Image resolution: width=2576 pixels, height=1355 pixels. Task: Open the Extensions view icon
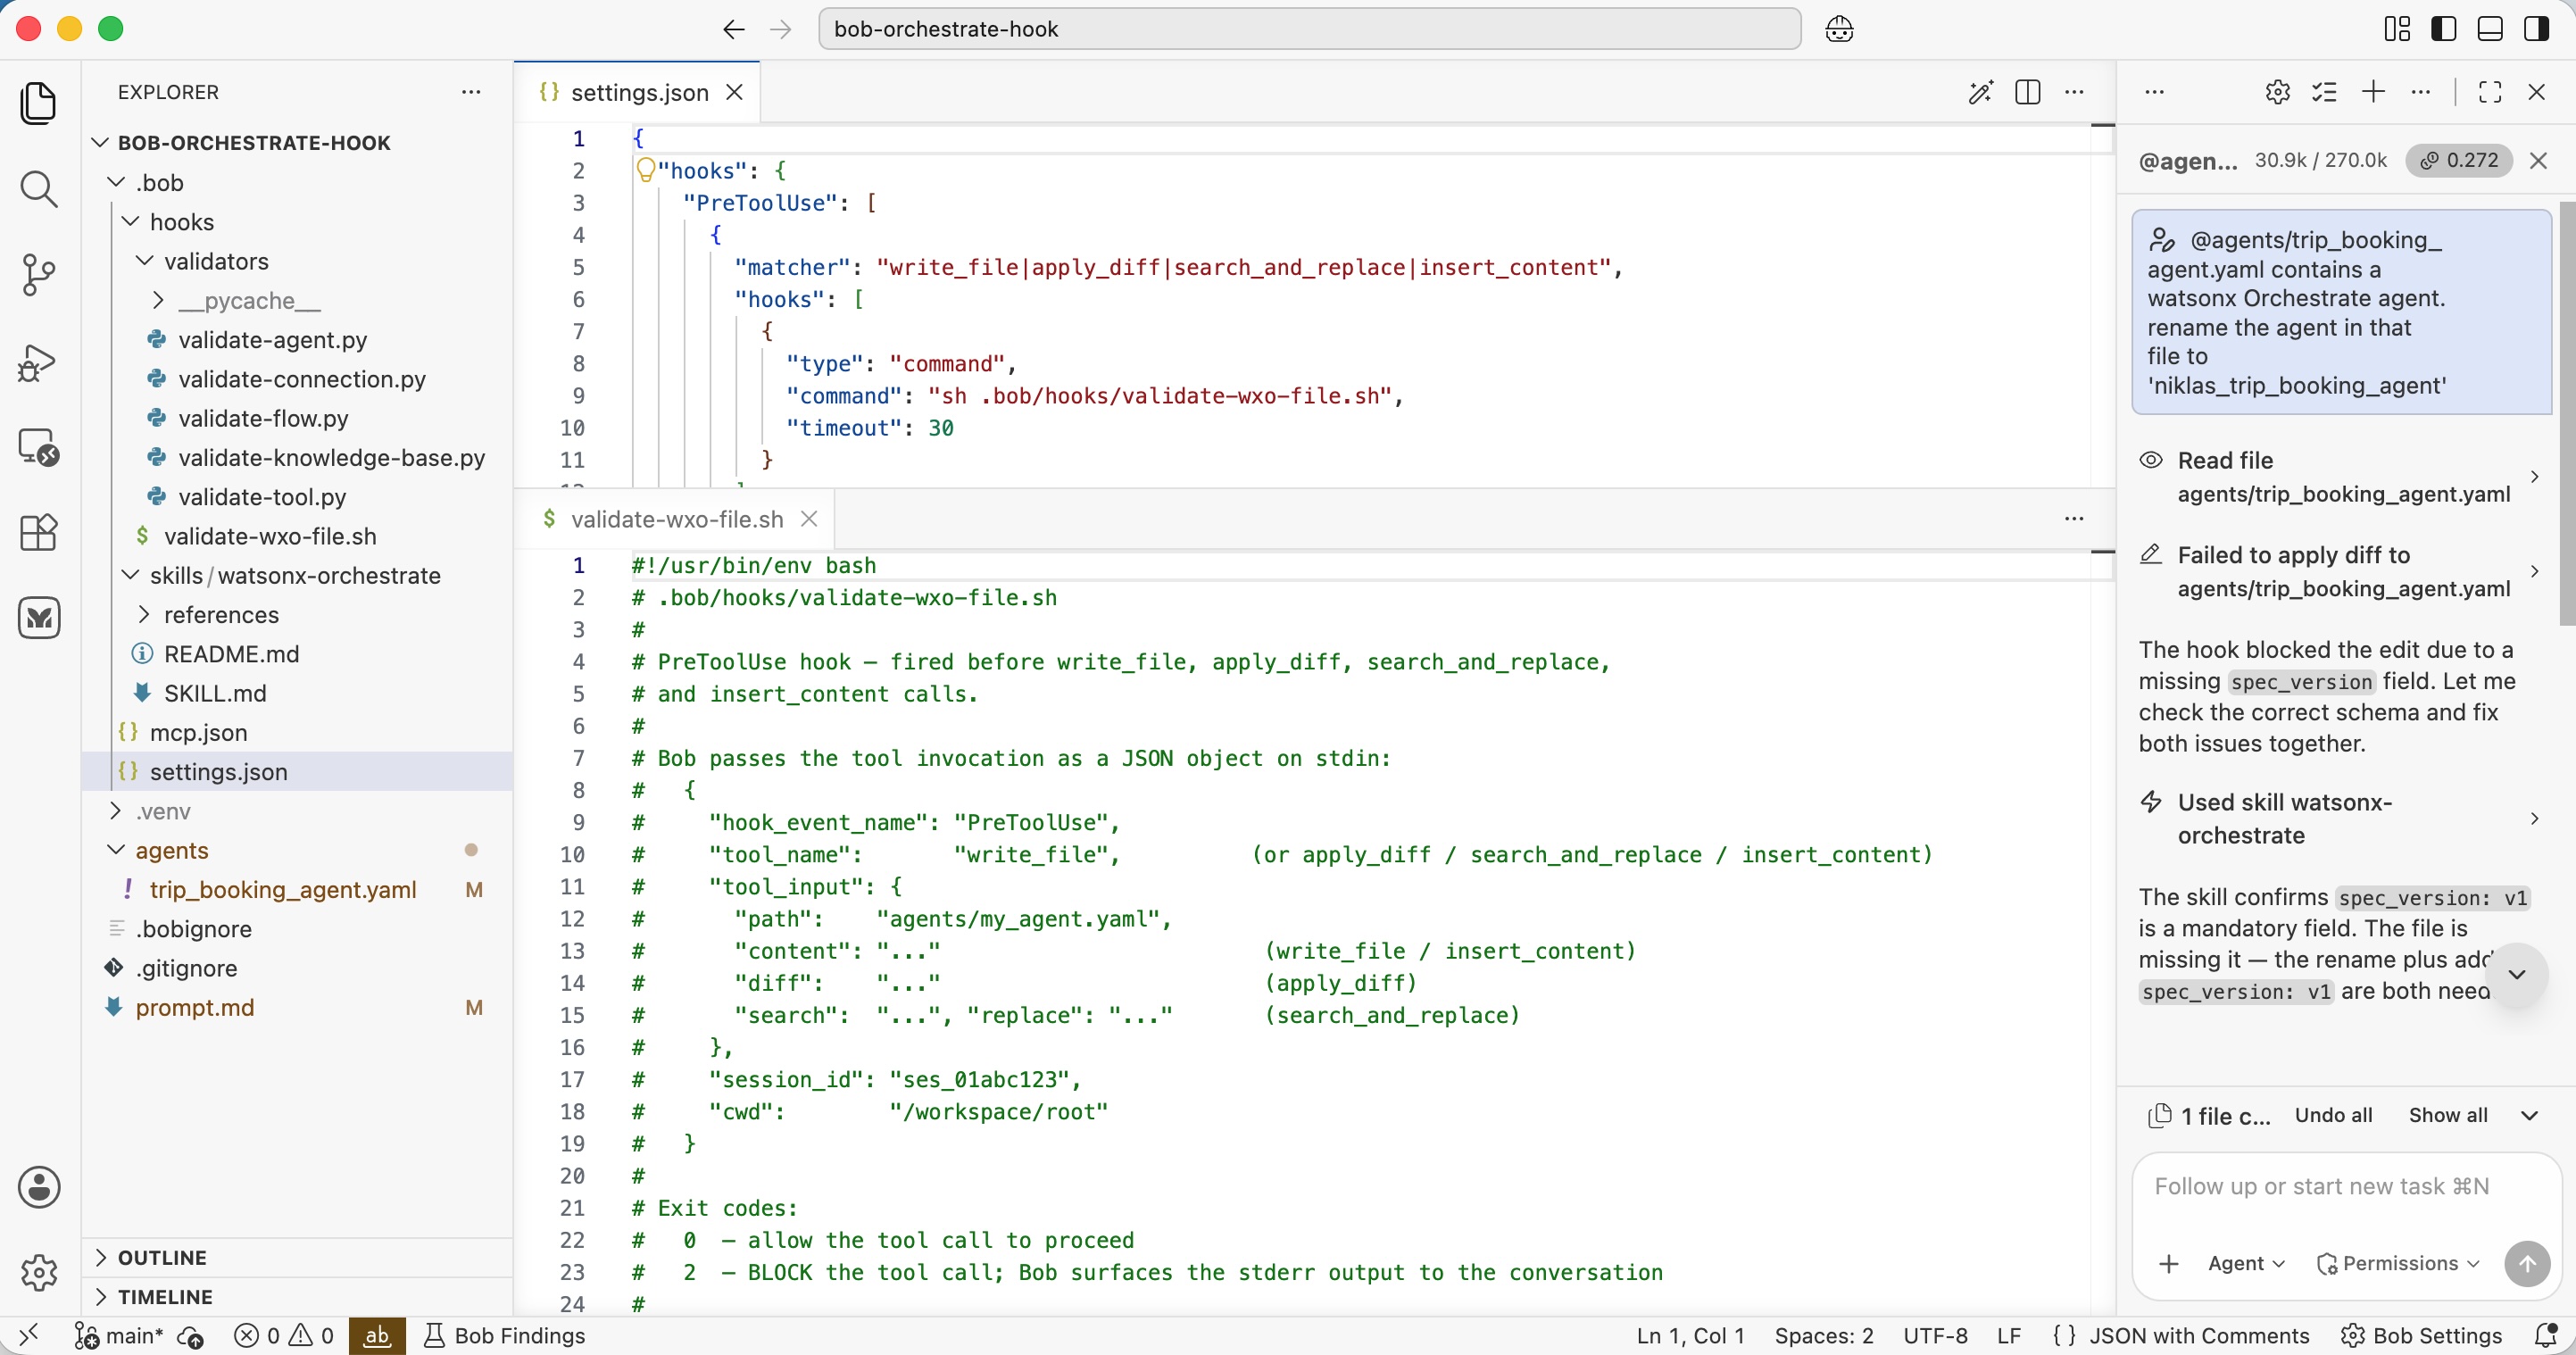click(39, 532)
